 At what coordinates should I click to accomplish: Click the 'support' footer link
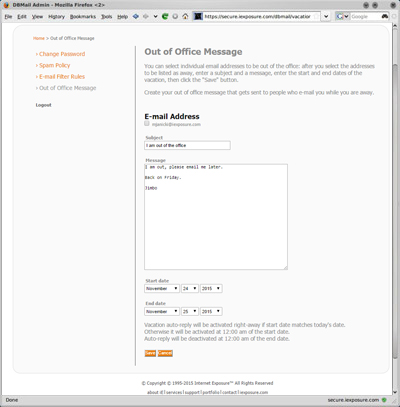click(192, 392)
